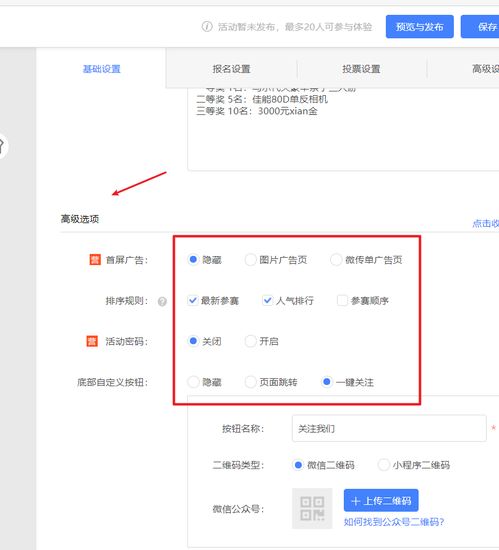This screenshot has width=499, height=550.
Task: Open the 报名设置 tab
Action: pyautogui.click(x=231, y=69)
